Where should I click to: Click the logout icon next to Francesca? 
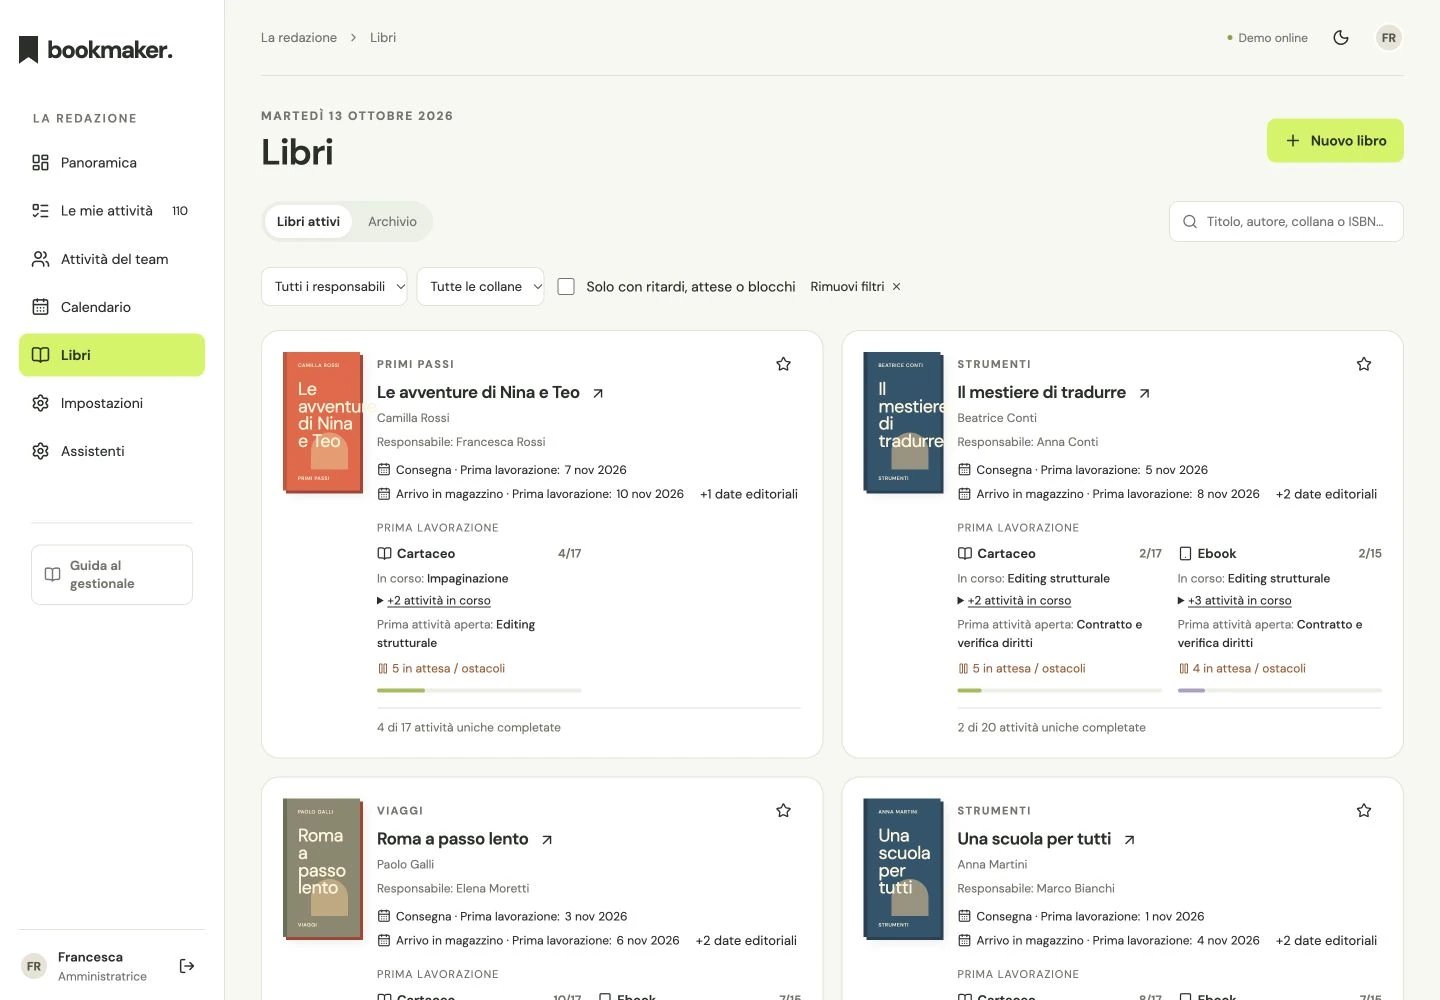[x=187, y=966]
